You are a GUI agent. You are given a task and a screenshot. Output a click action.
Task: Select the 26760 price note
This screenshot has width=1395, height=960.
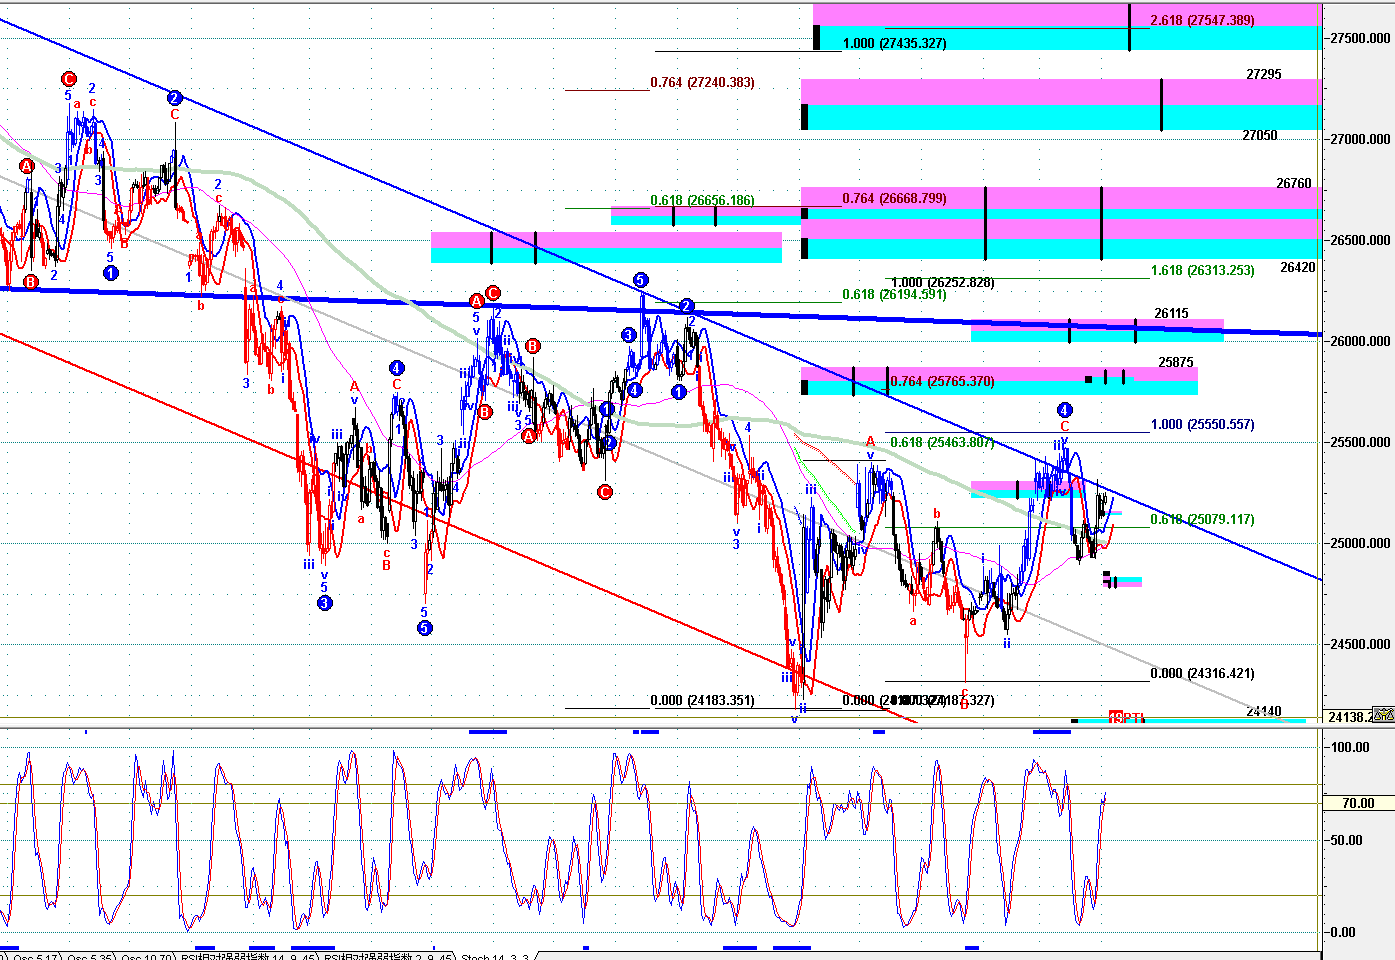click(1294, 183)
